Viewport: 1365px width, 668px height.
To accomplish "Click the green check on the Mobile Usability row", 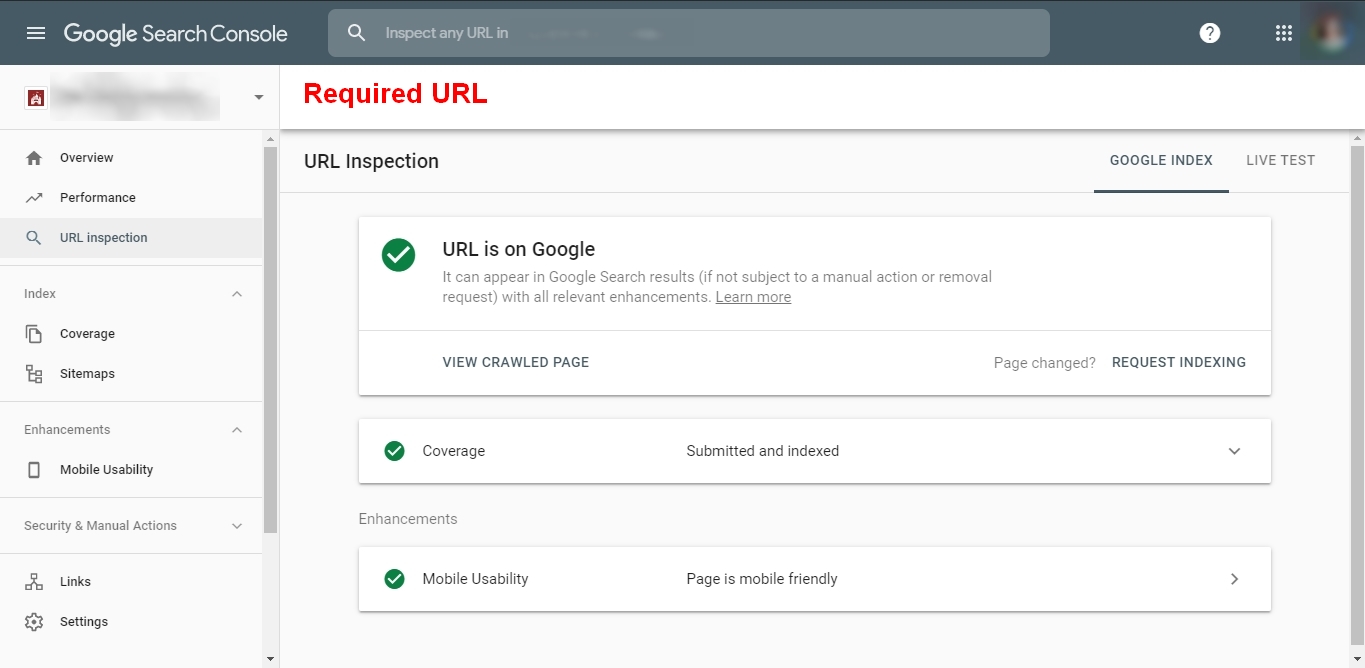I will (x=394, y=579).
